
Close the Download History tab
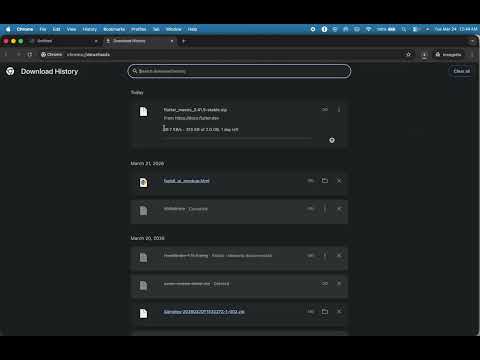[x=172, y=41]
